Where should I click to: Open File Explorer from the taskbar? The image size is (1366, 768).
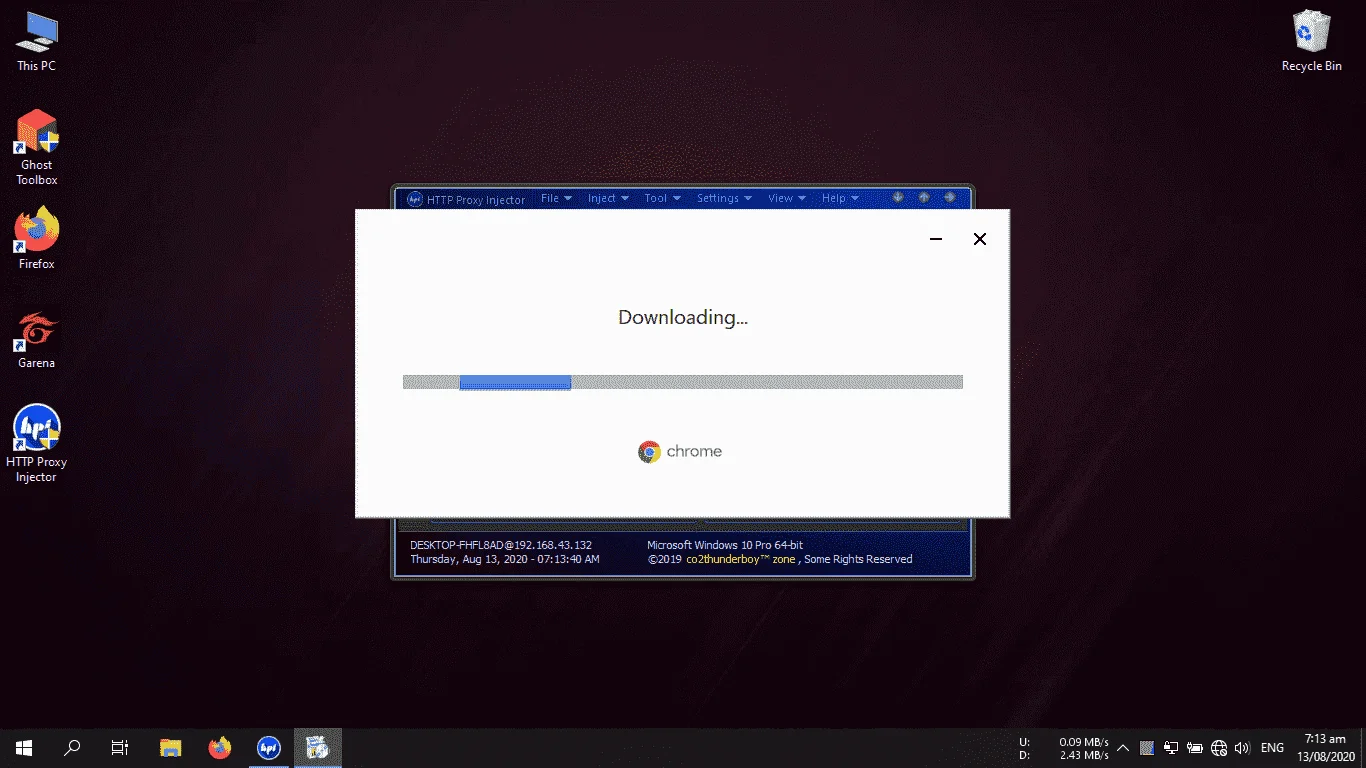(171, 747)
